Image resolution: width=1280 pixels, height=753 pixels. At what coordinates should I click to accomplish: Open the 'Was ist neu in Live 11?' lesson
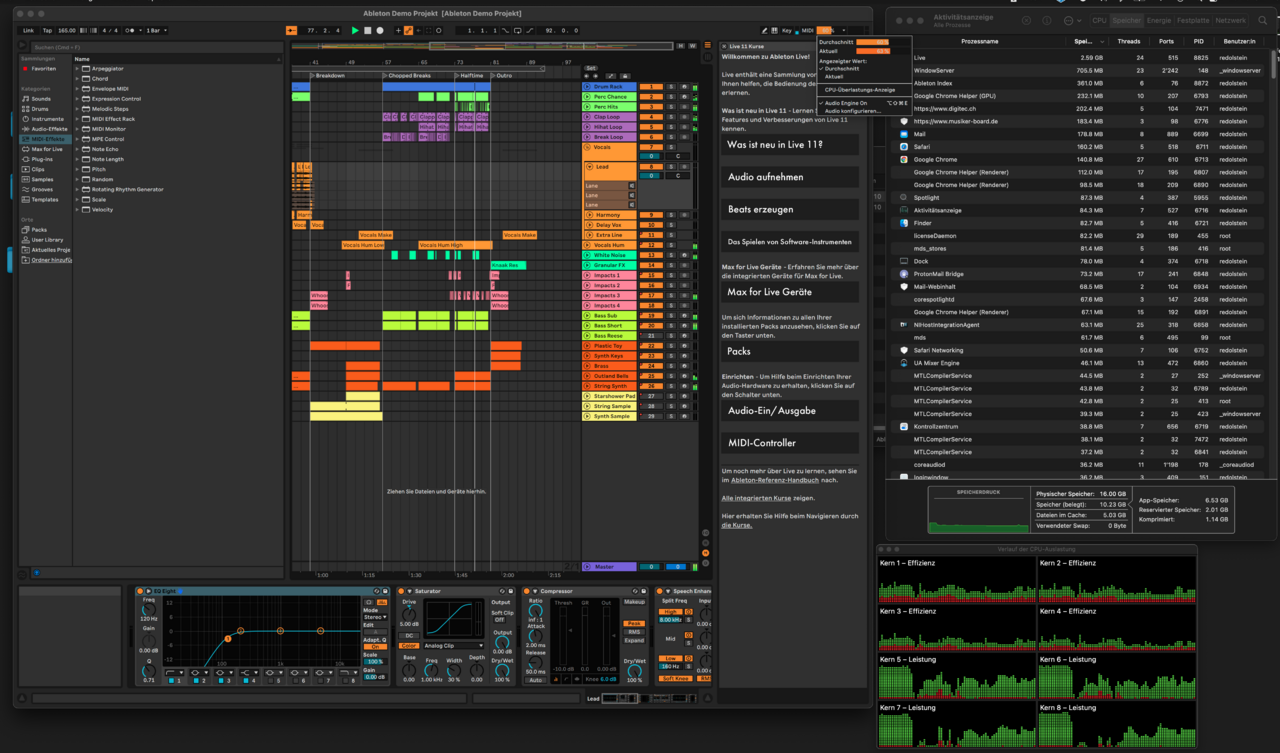tap(790, 145)
